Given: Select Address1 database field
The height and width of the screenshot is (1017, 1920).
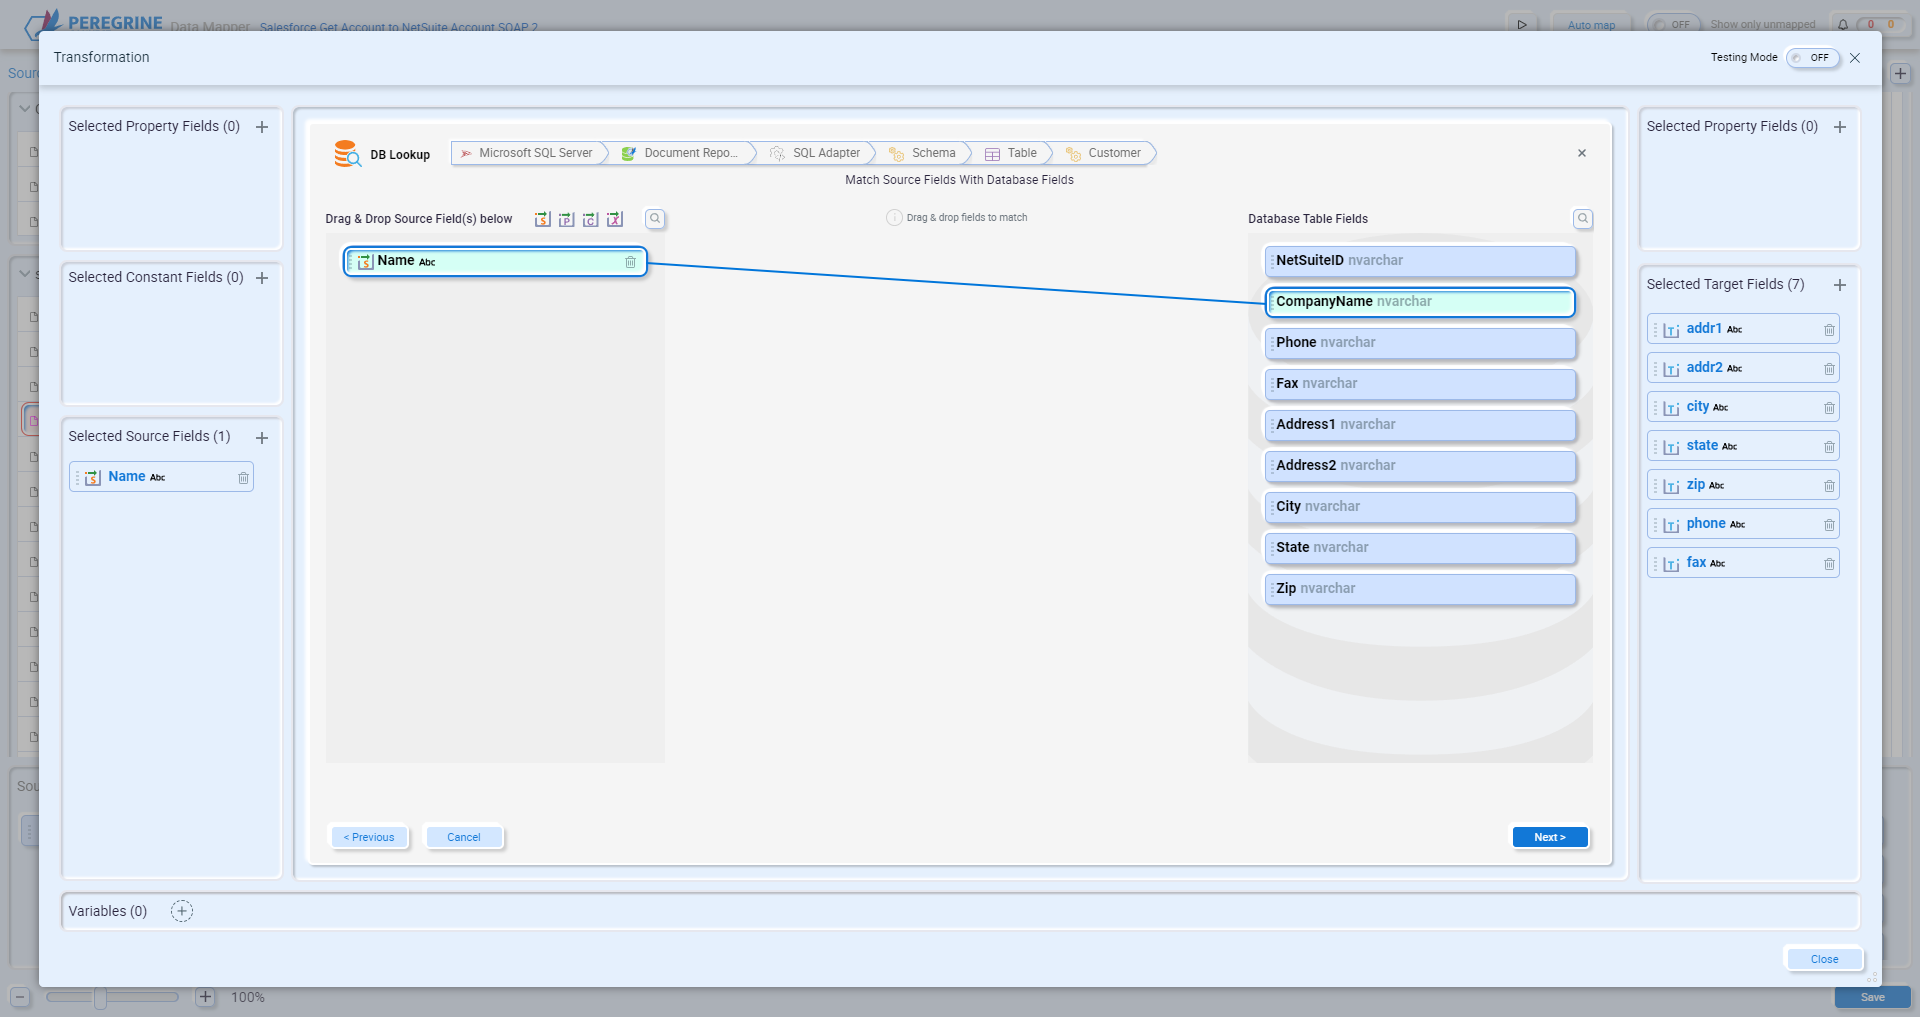Looking at the screenshot, I should click(1420, 425).
